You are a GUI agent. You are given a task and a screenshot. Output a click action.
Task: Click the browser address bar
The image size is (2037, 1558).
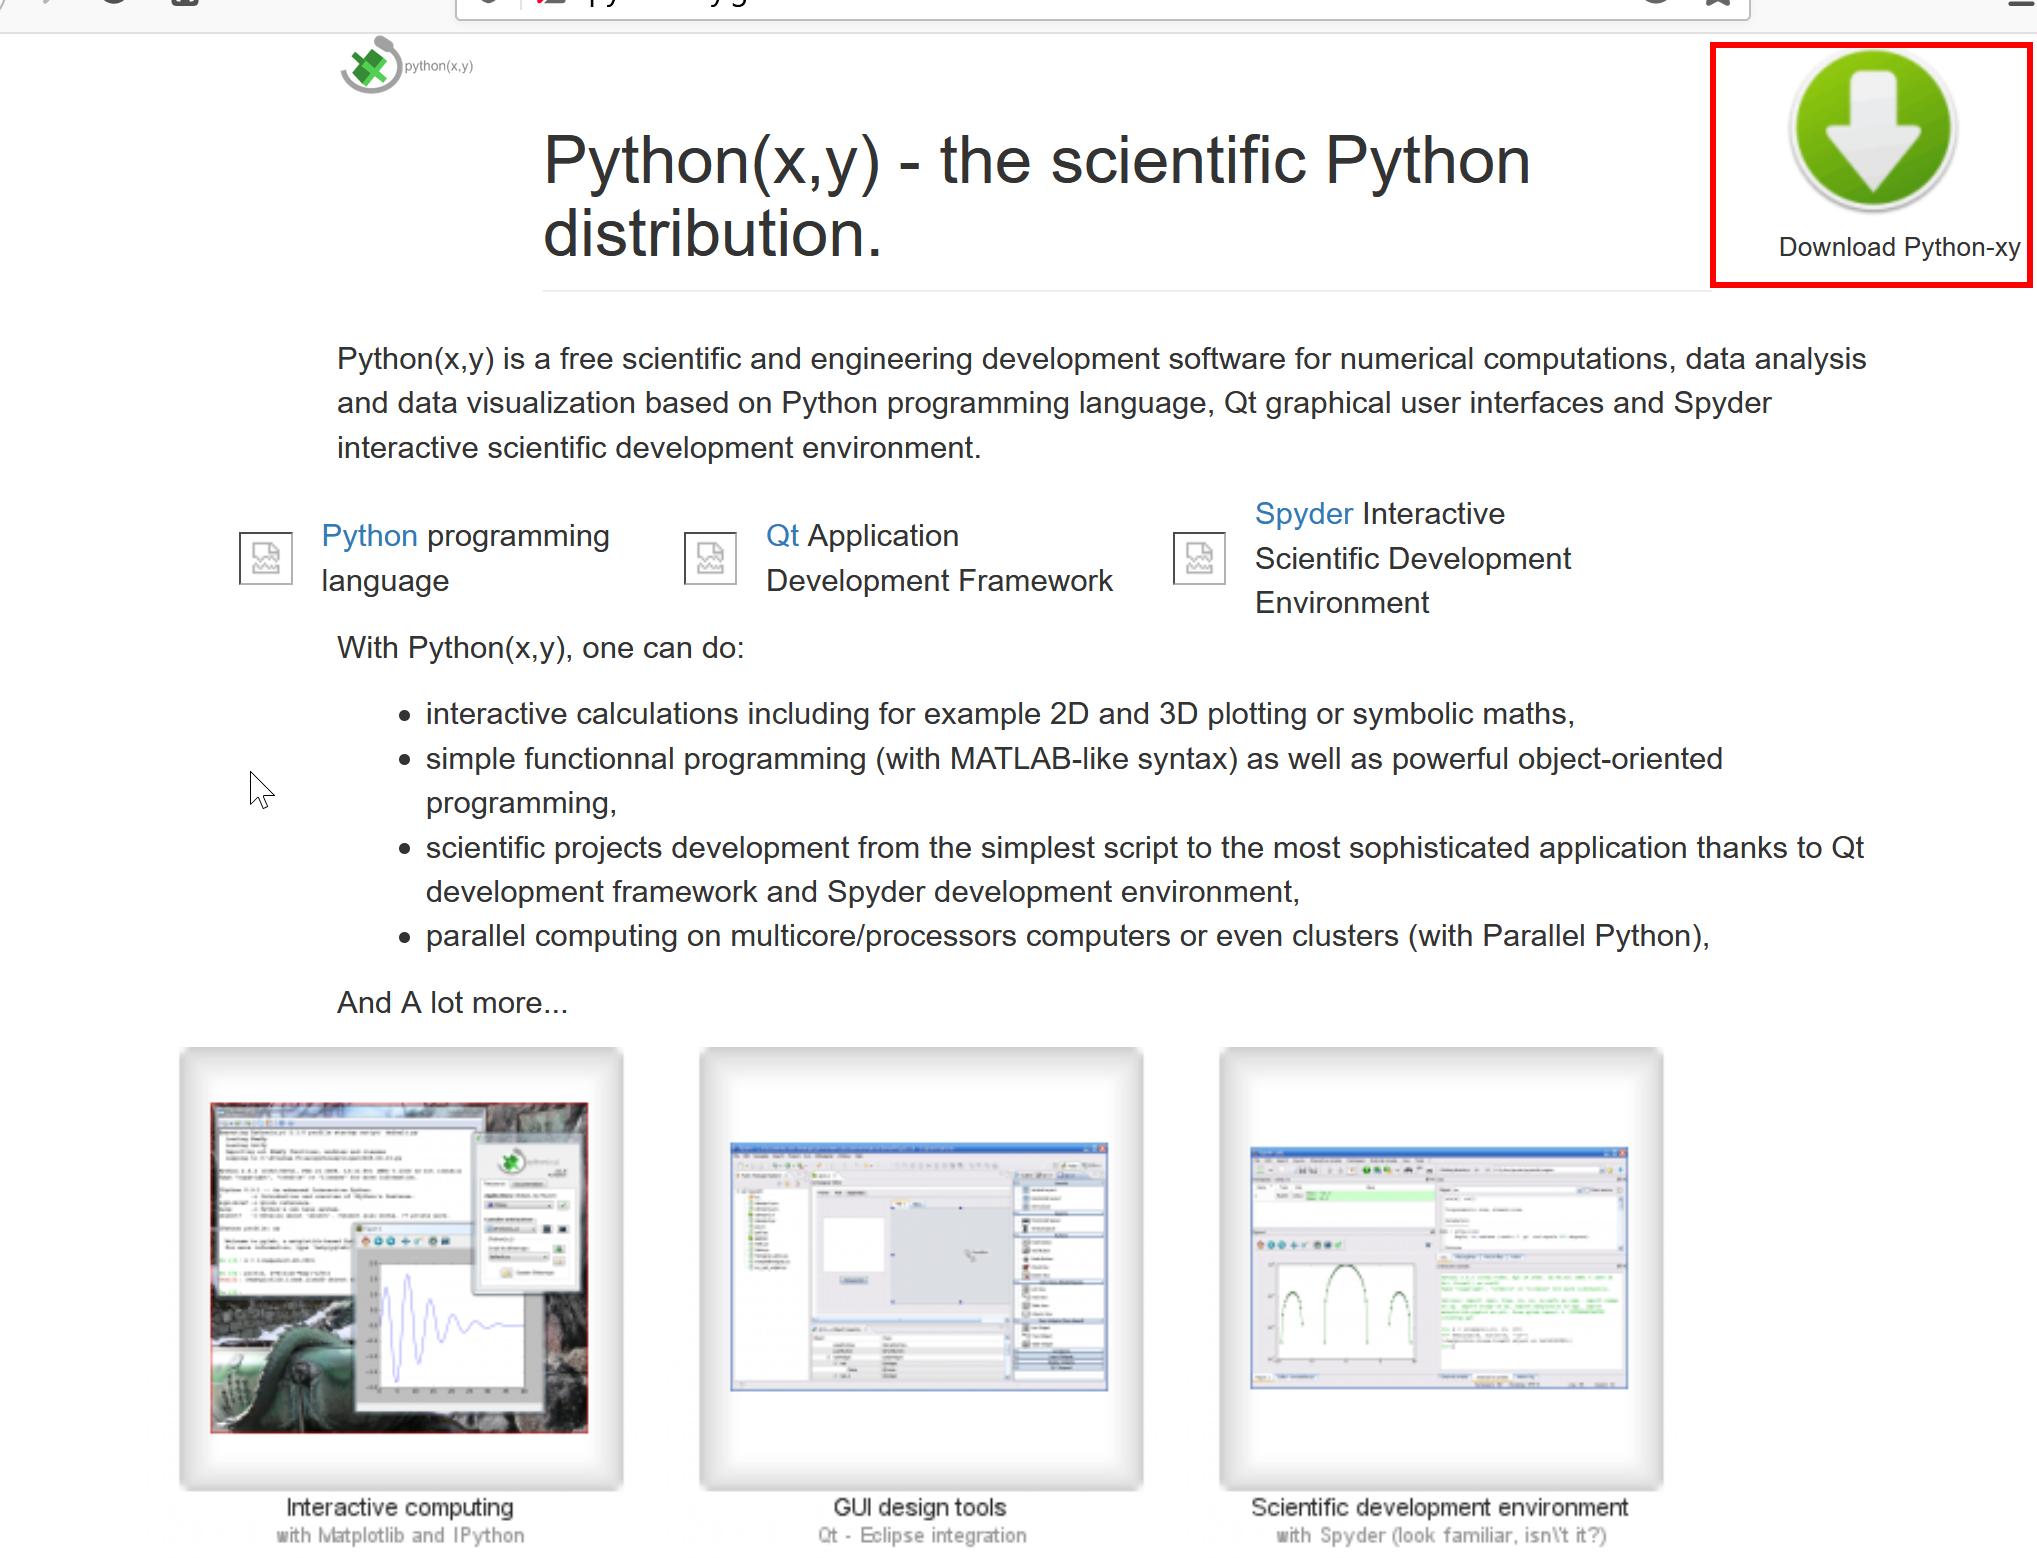point(1102,8)
